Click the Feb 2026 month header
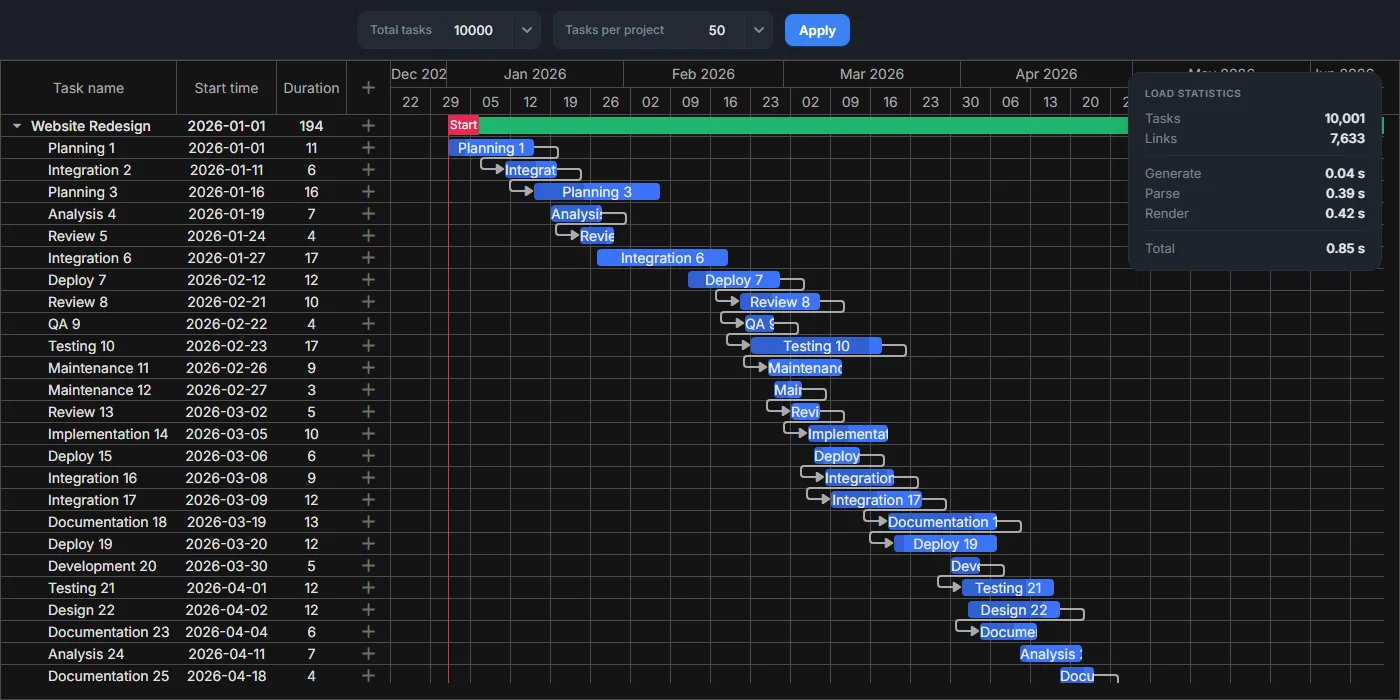Viewport: 1400px width, 700px height. [x=703, y=74]
